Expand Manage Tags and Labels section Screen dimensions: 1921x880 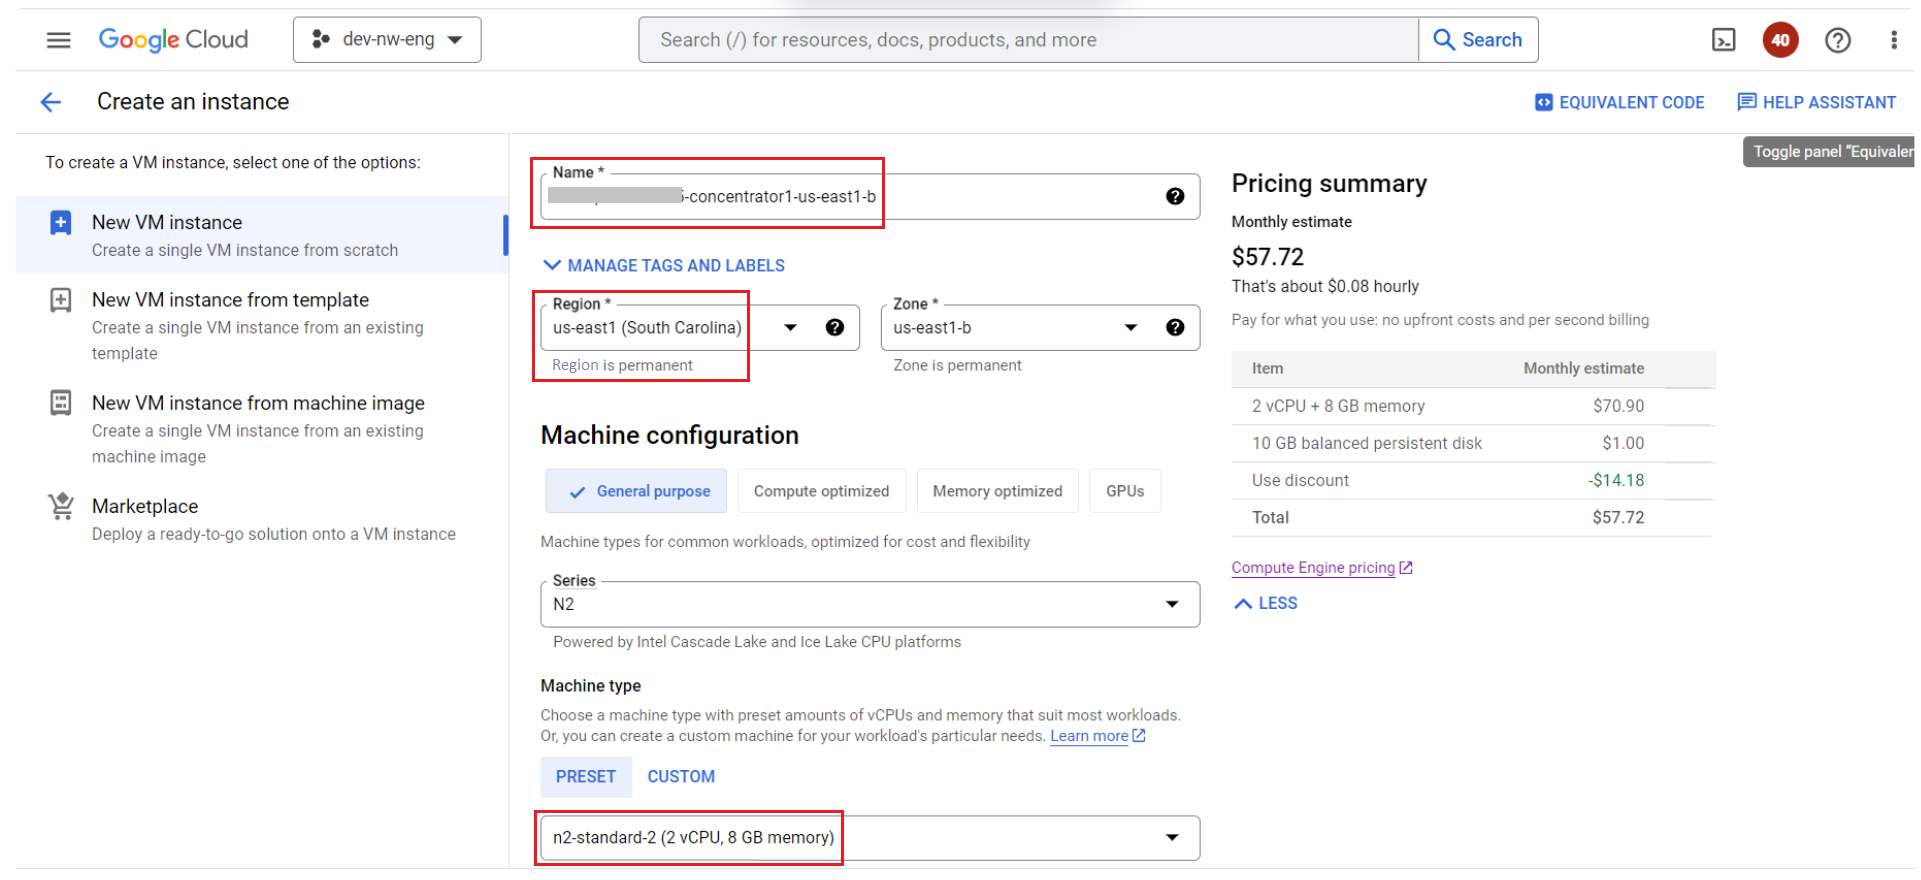pos(664,266)
